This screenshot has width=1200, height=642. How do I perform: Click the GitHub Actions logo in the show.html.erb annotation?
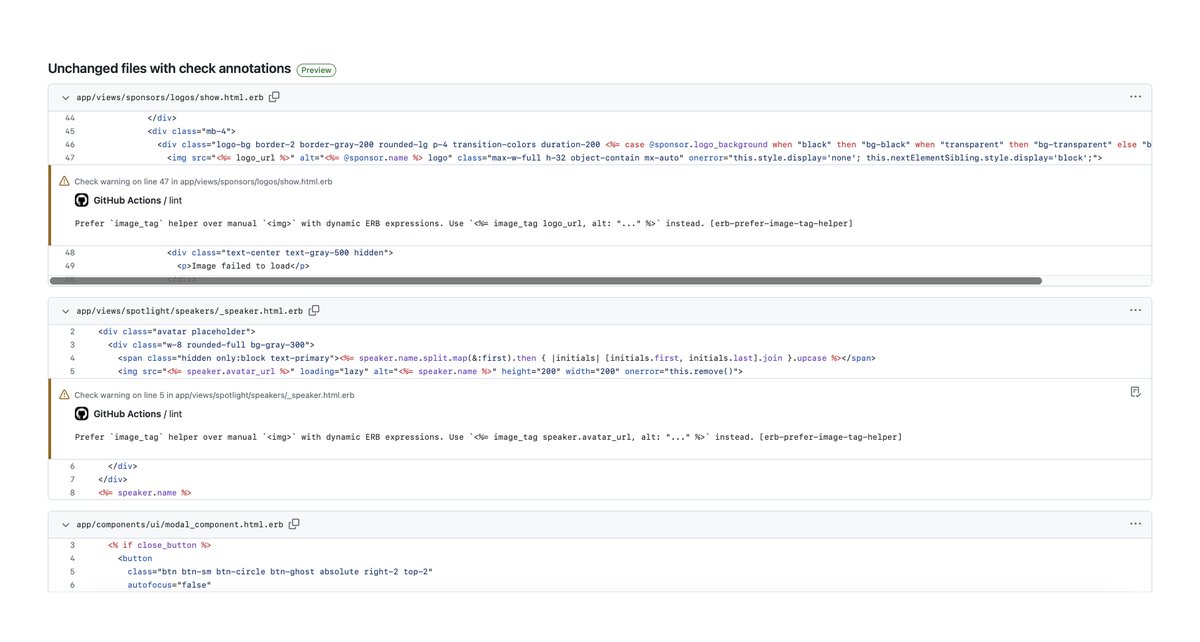coord(82,200)
